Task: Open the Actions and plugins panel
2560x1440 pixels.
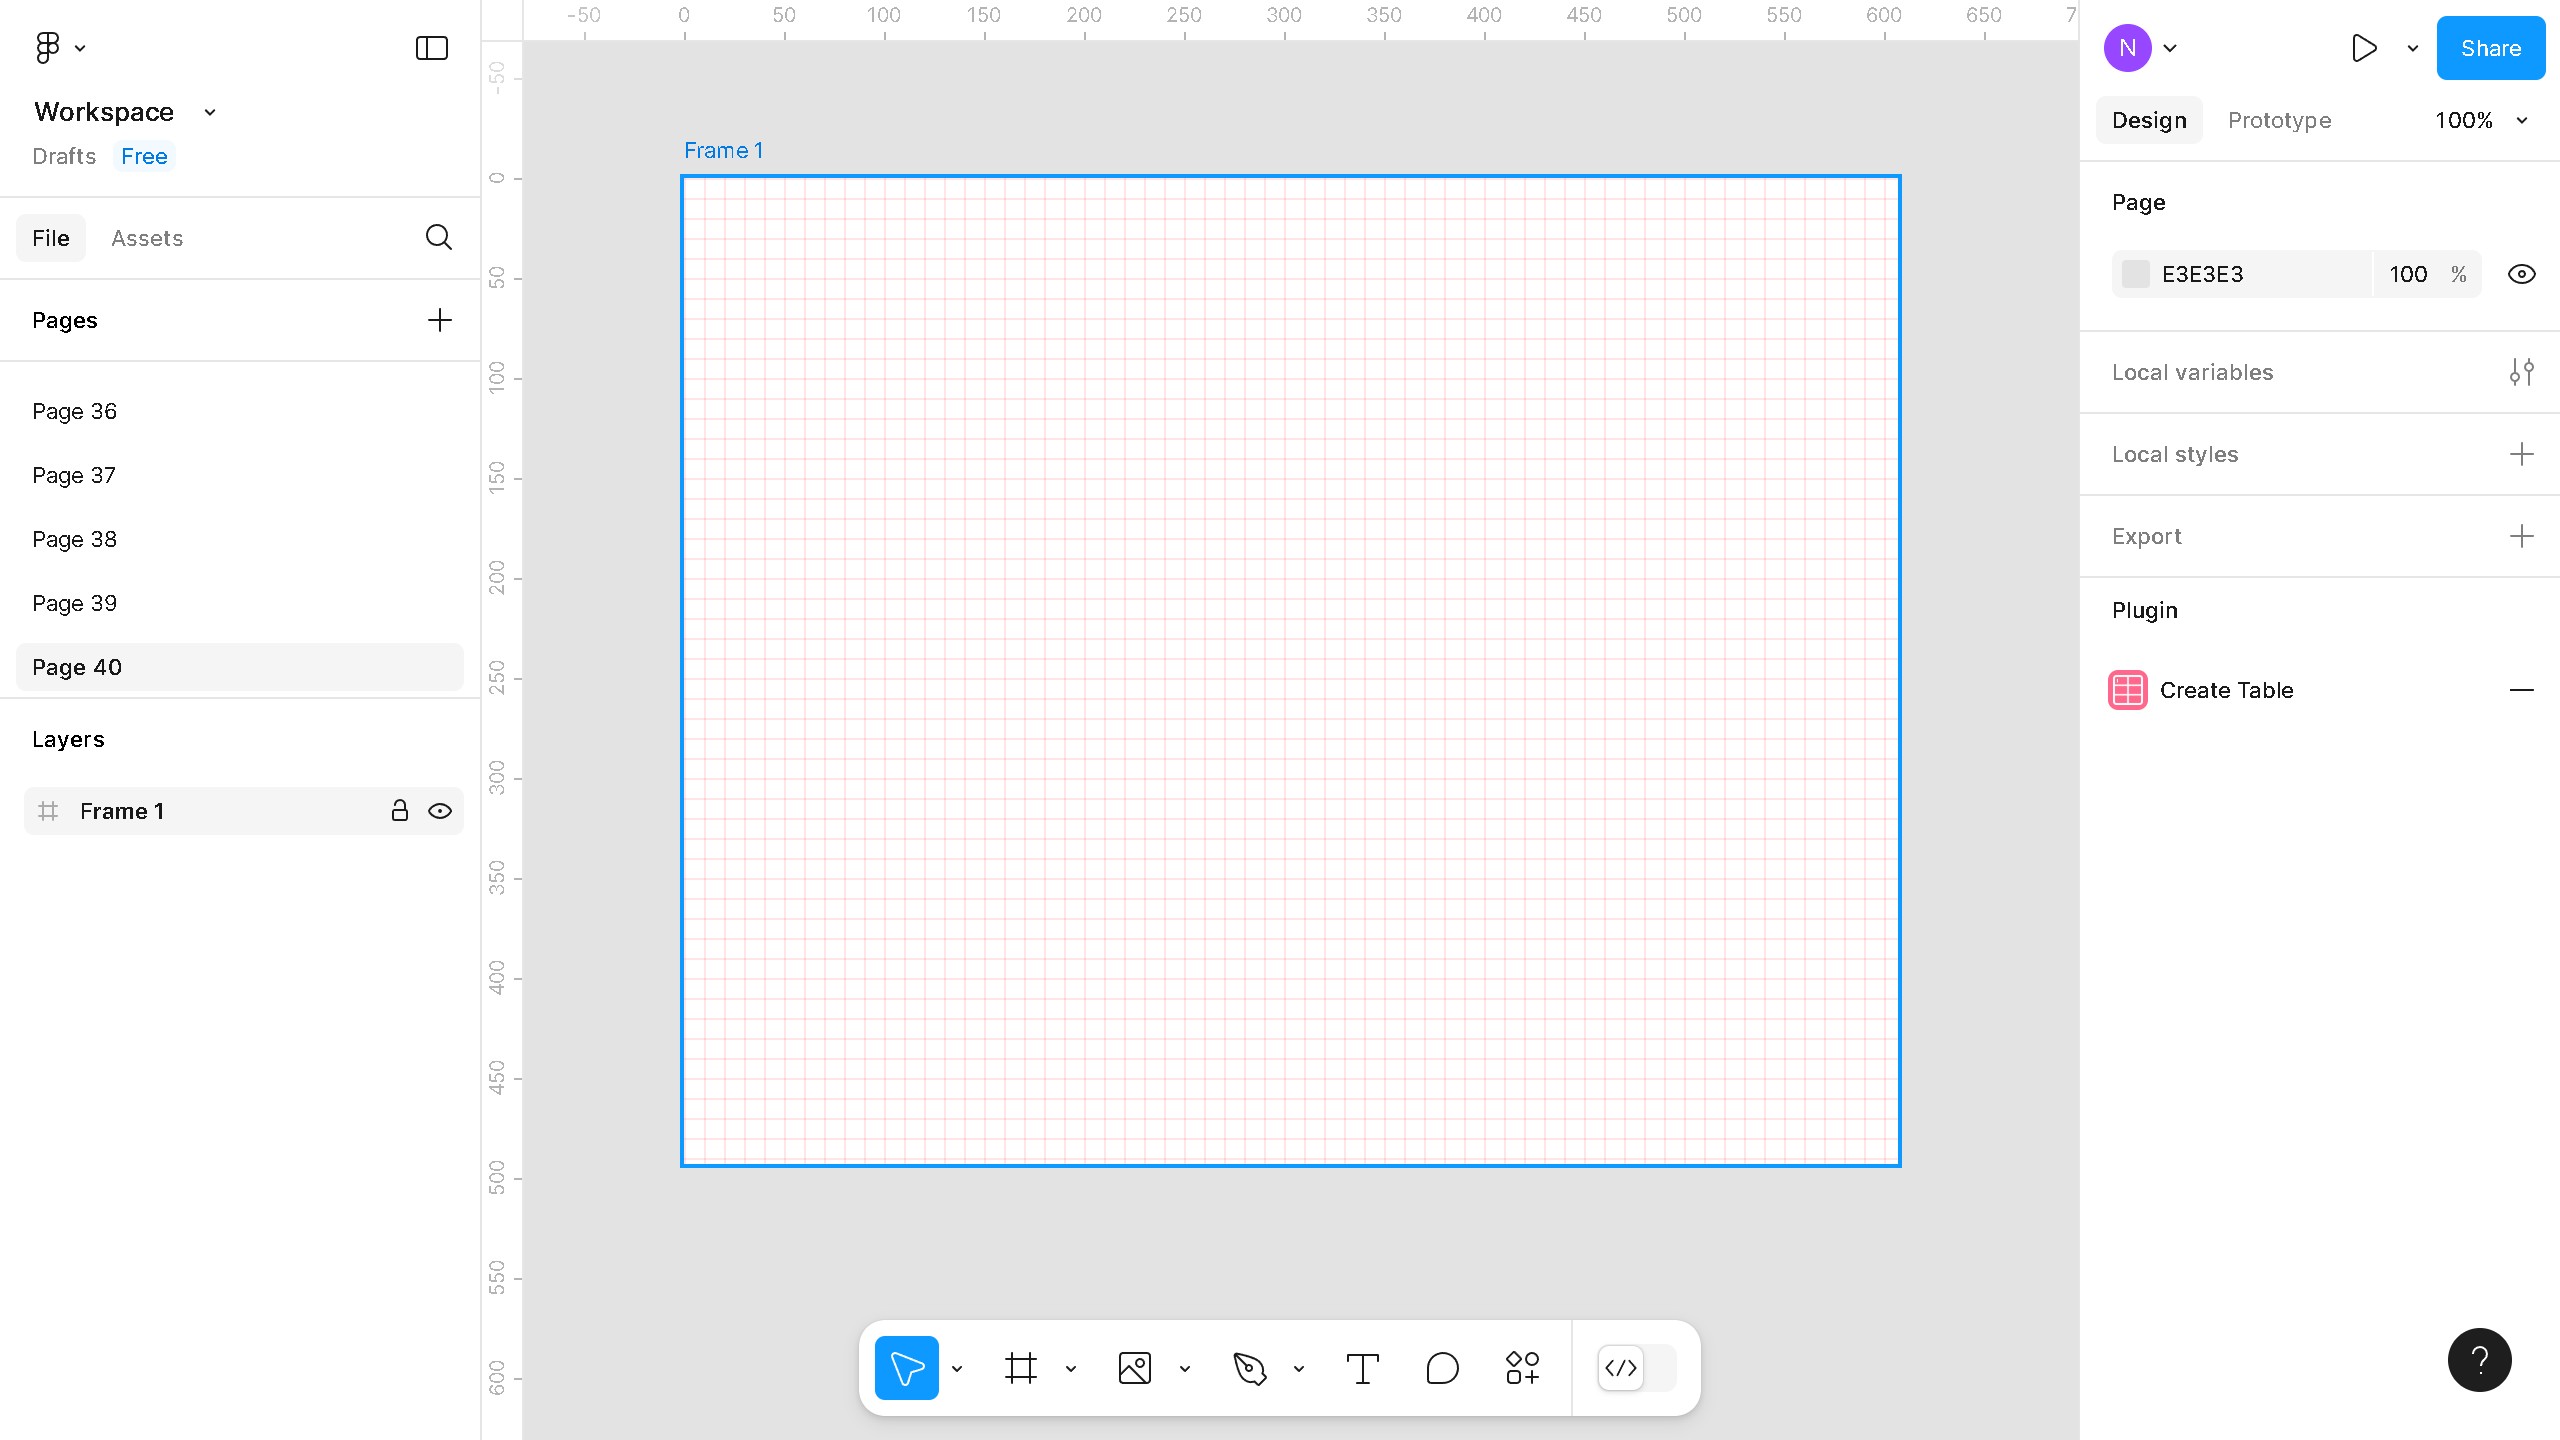Action: (x=1520, y=1367)
